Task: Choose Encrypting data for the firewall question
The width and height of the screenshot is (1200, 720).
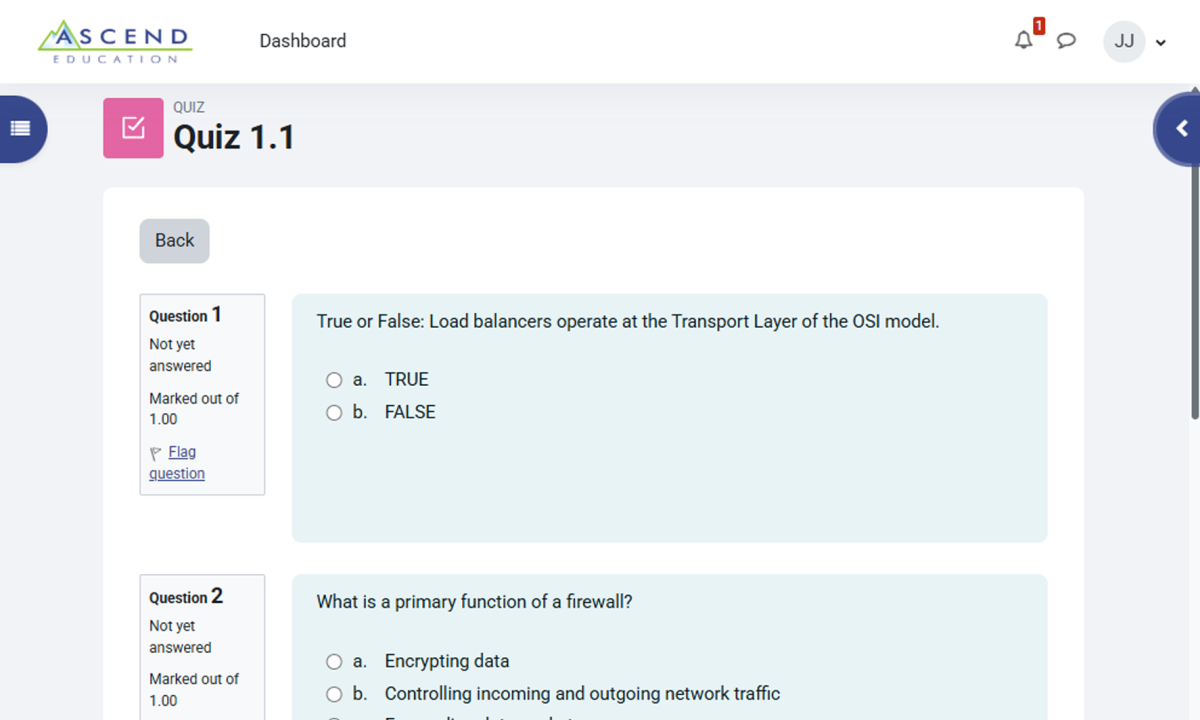Action: pos(334,661)
